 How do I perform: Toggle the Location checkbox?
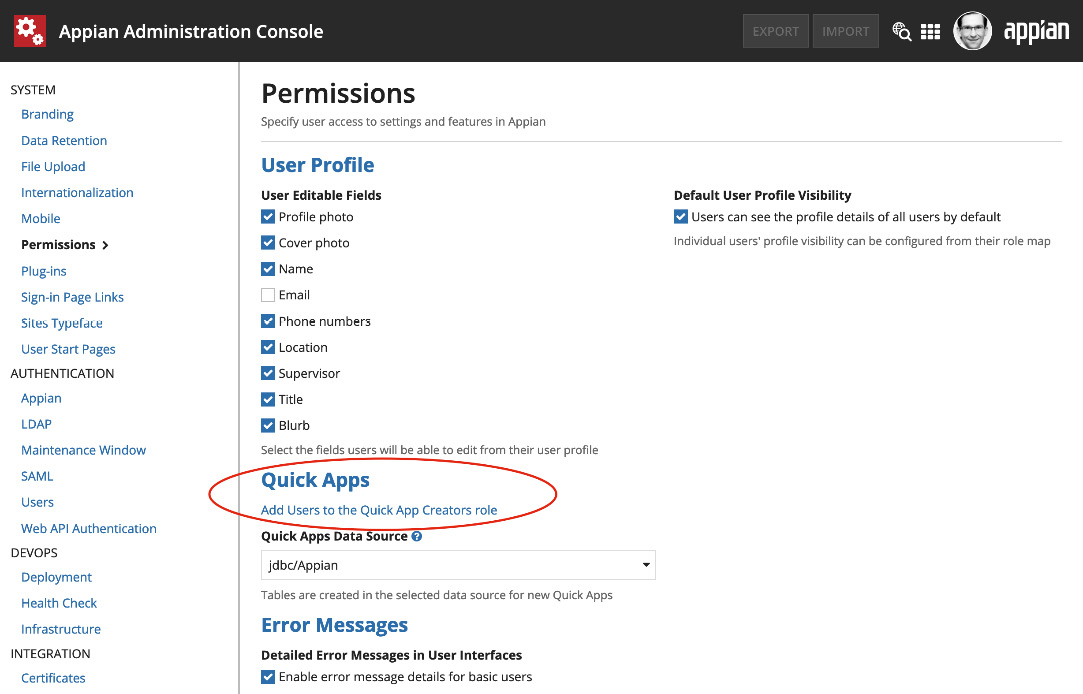pyautogui.click(x=268, y=347)
